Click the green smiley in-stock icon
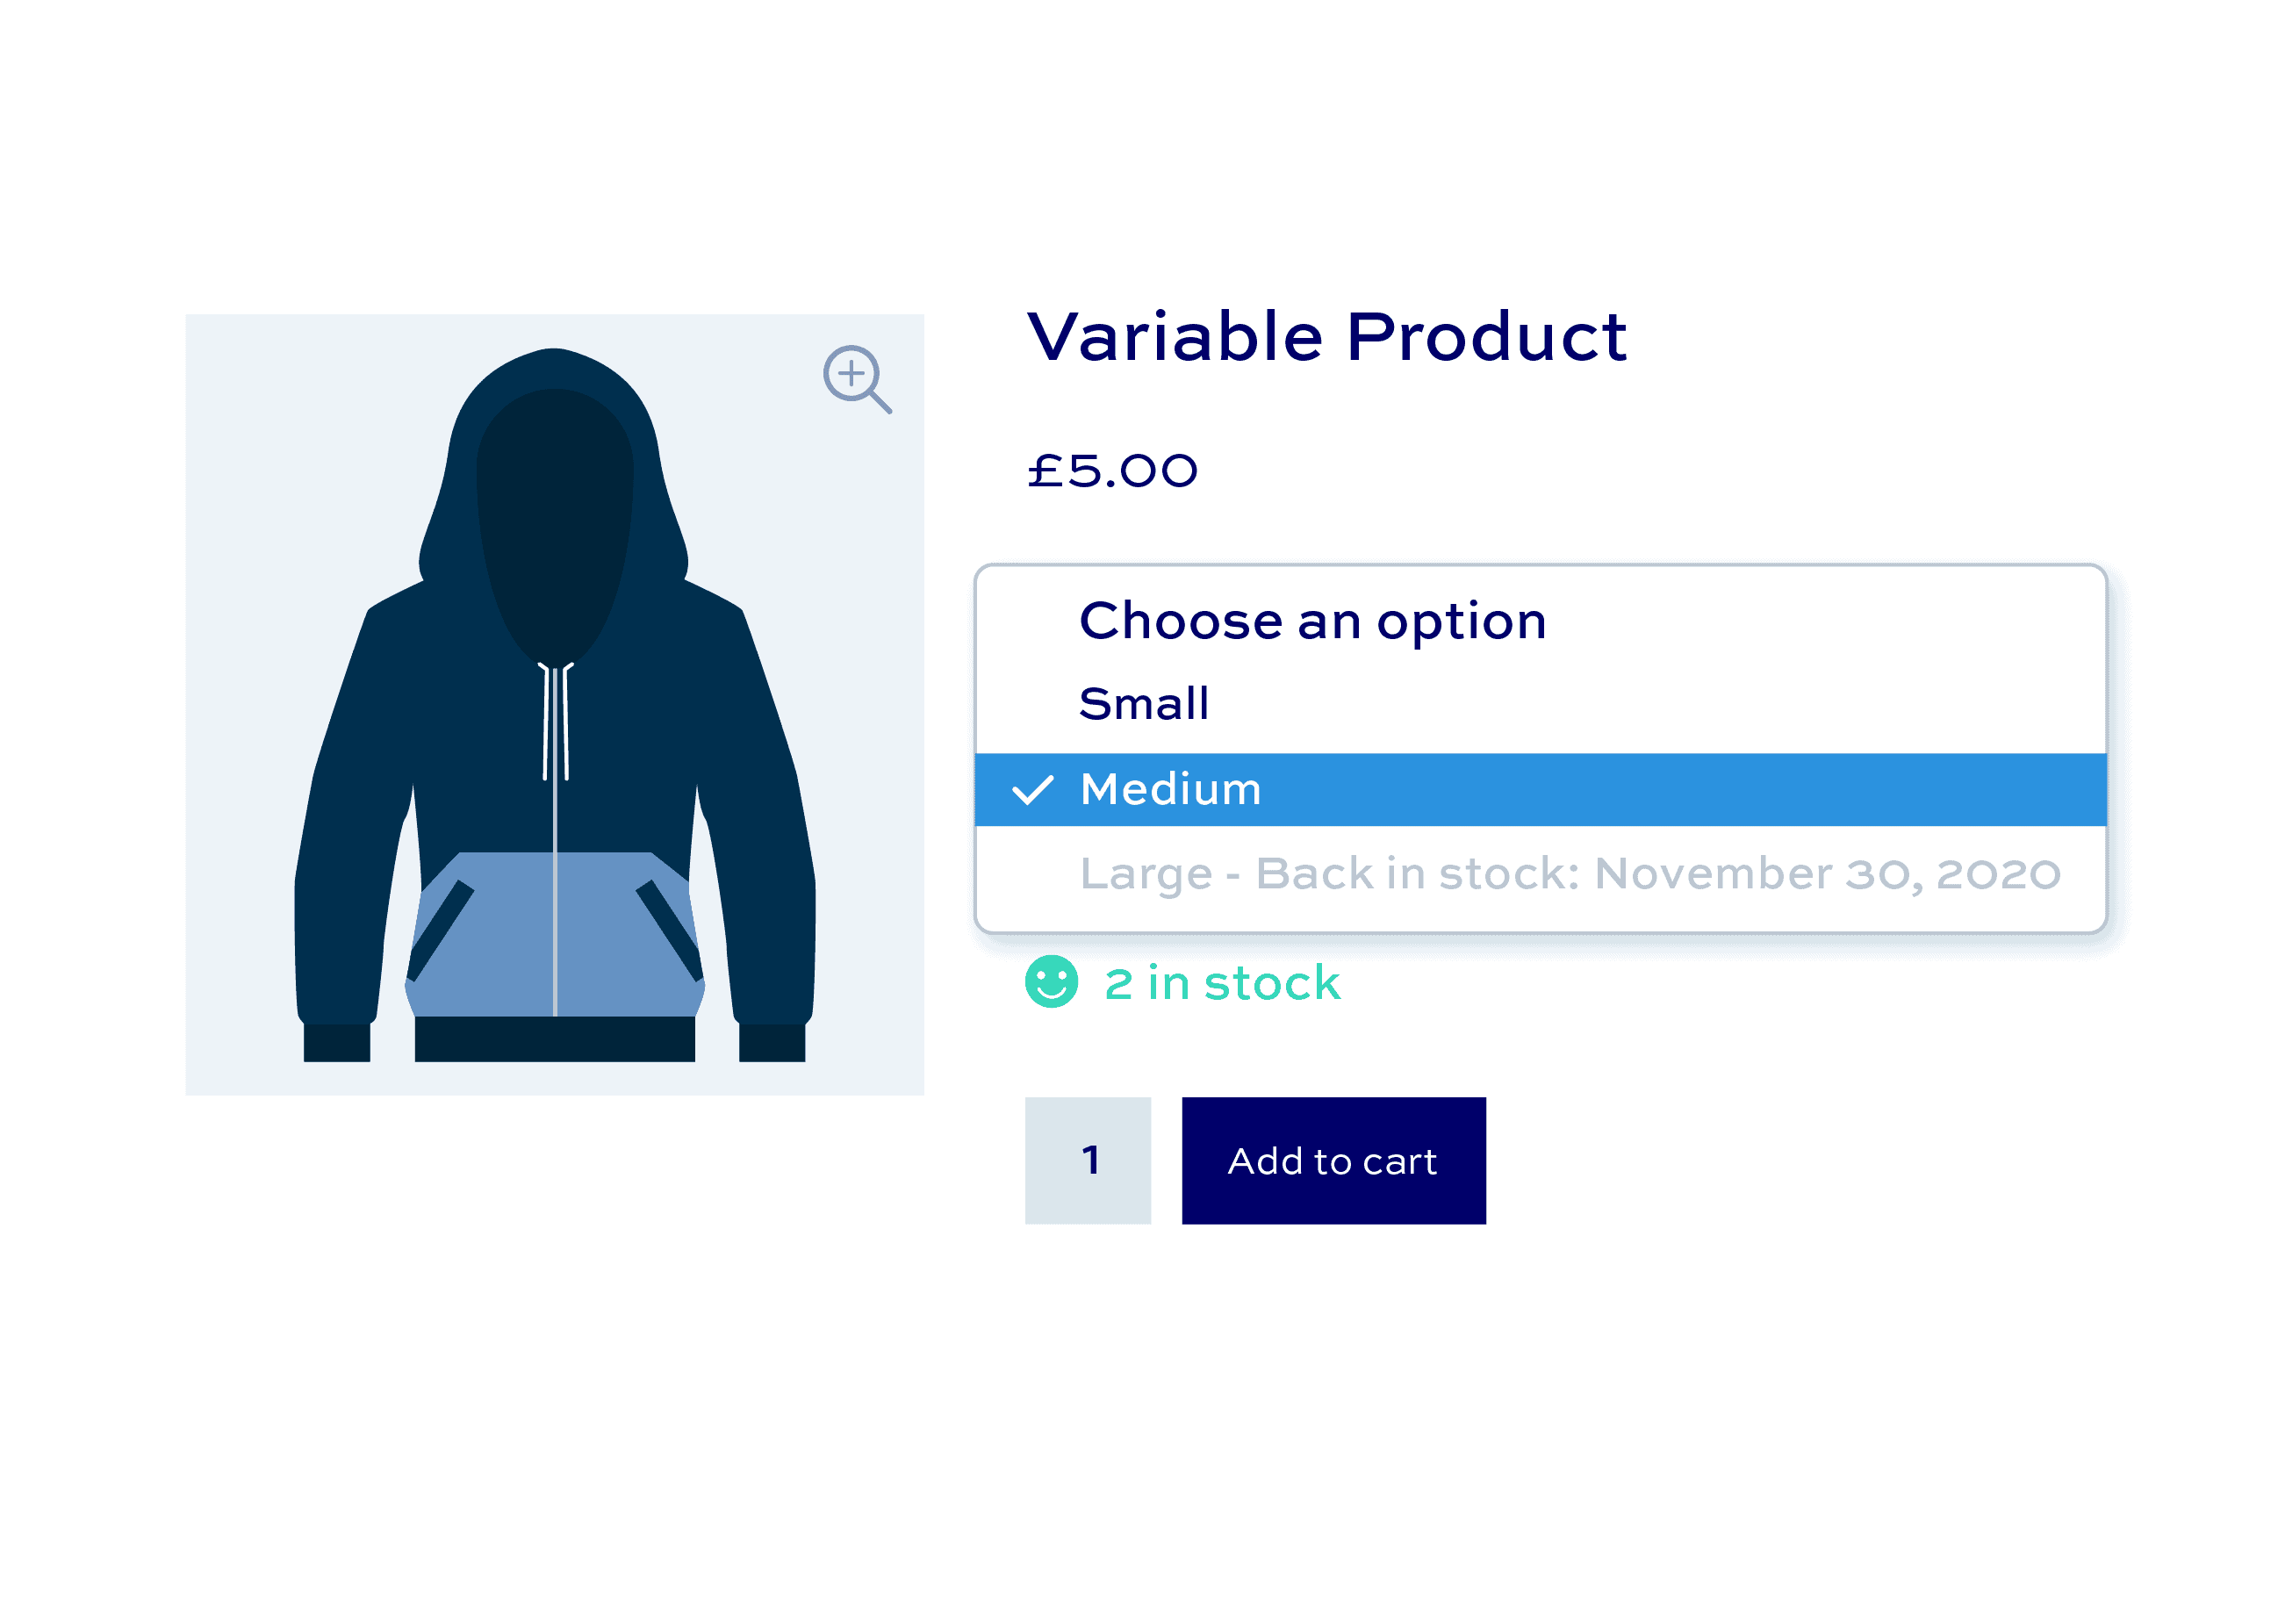 coord(1051,982)
